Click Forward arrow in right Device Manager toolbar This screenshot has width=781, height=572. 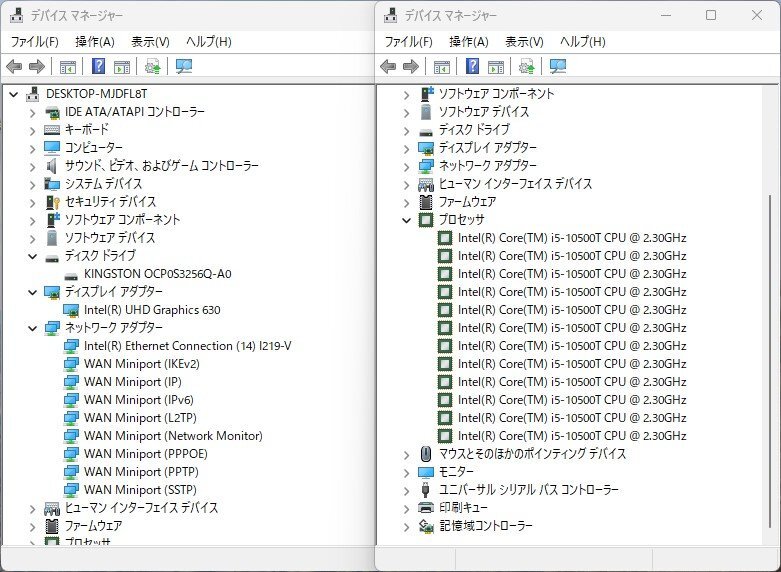pos(411,66)
